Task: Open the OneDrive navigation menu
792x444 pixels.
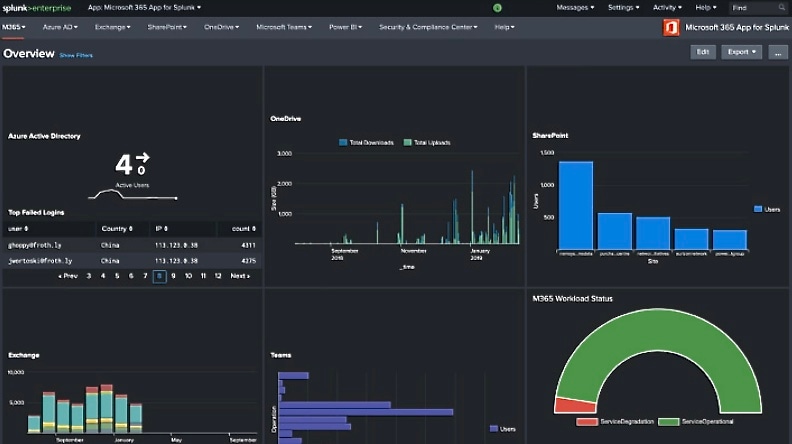Action: pos(221,27)
